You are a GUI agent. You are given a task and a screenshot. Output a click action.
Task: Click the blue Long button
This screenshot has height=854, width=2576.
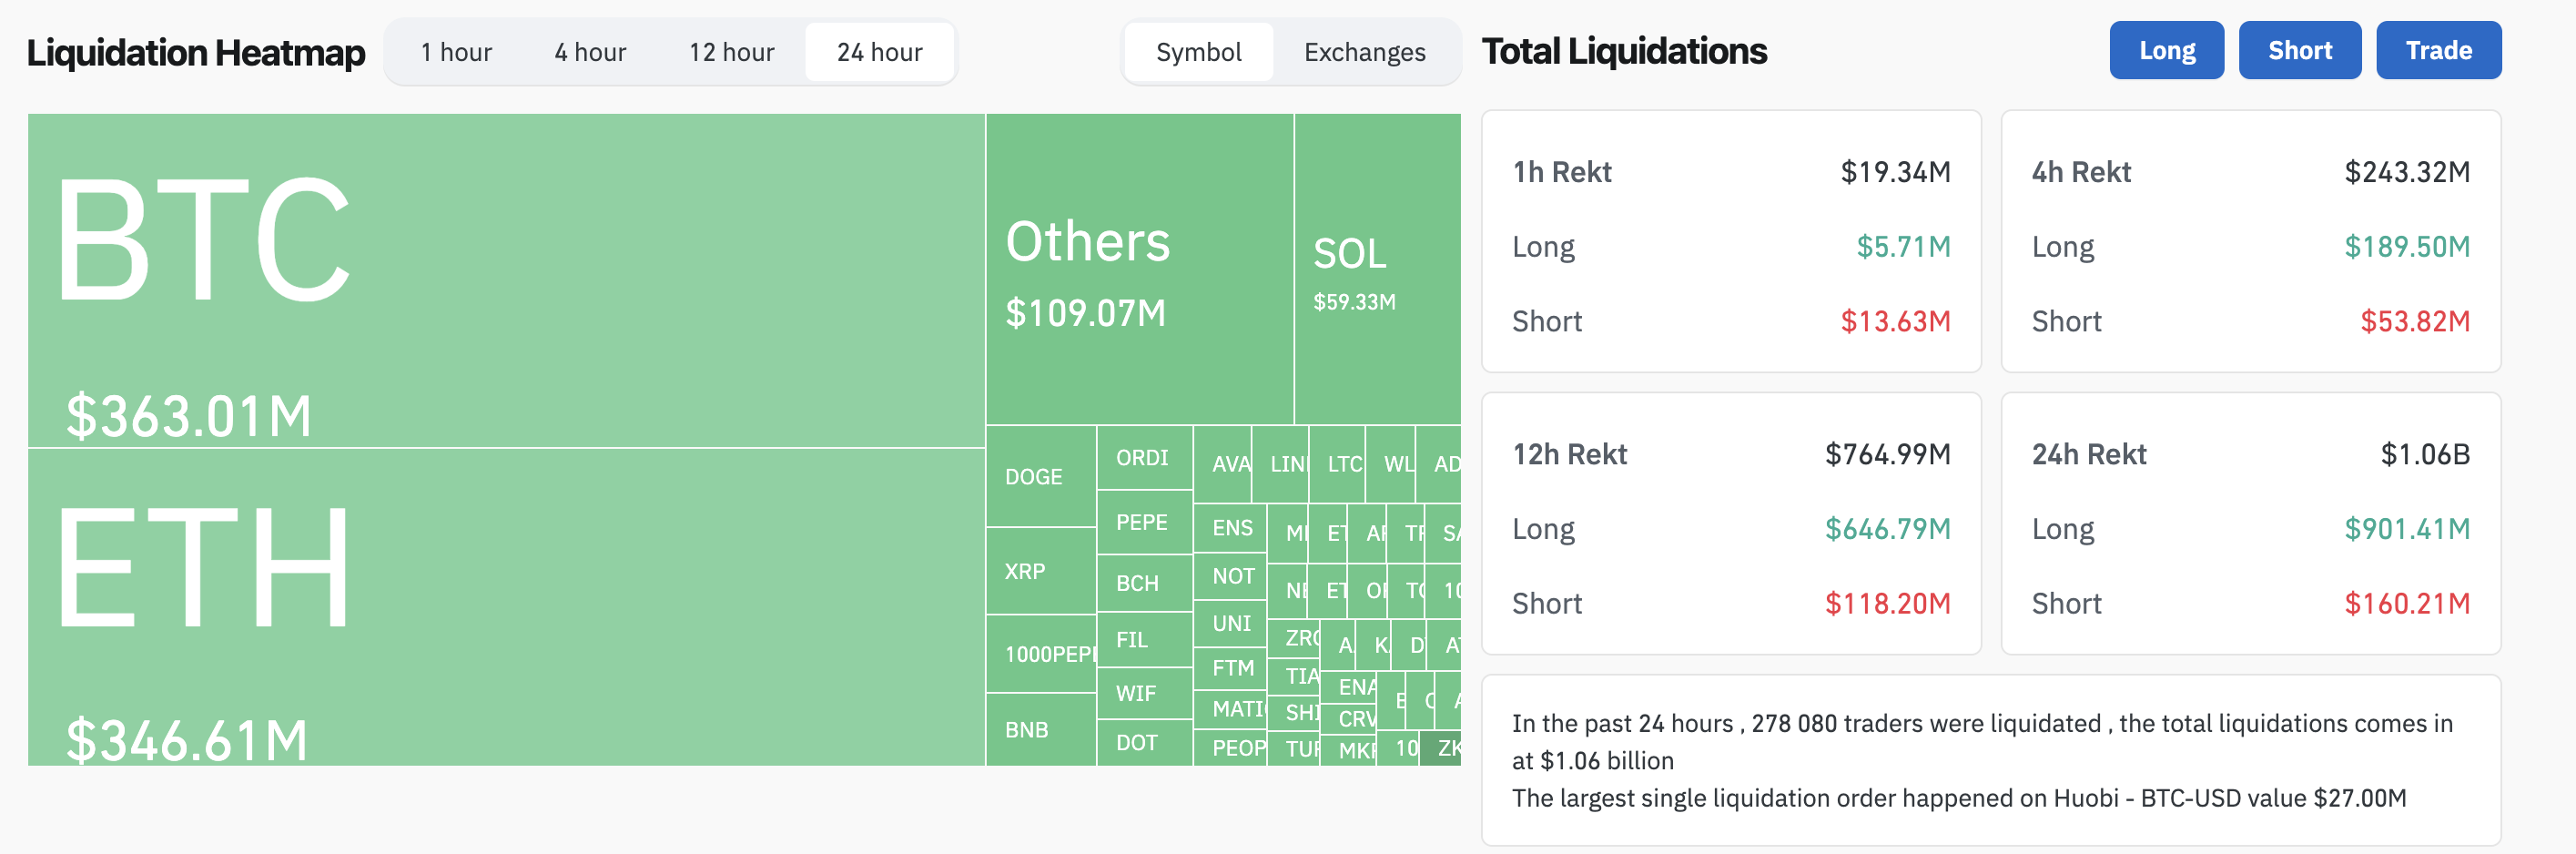(2166, 50)
